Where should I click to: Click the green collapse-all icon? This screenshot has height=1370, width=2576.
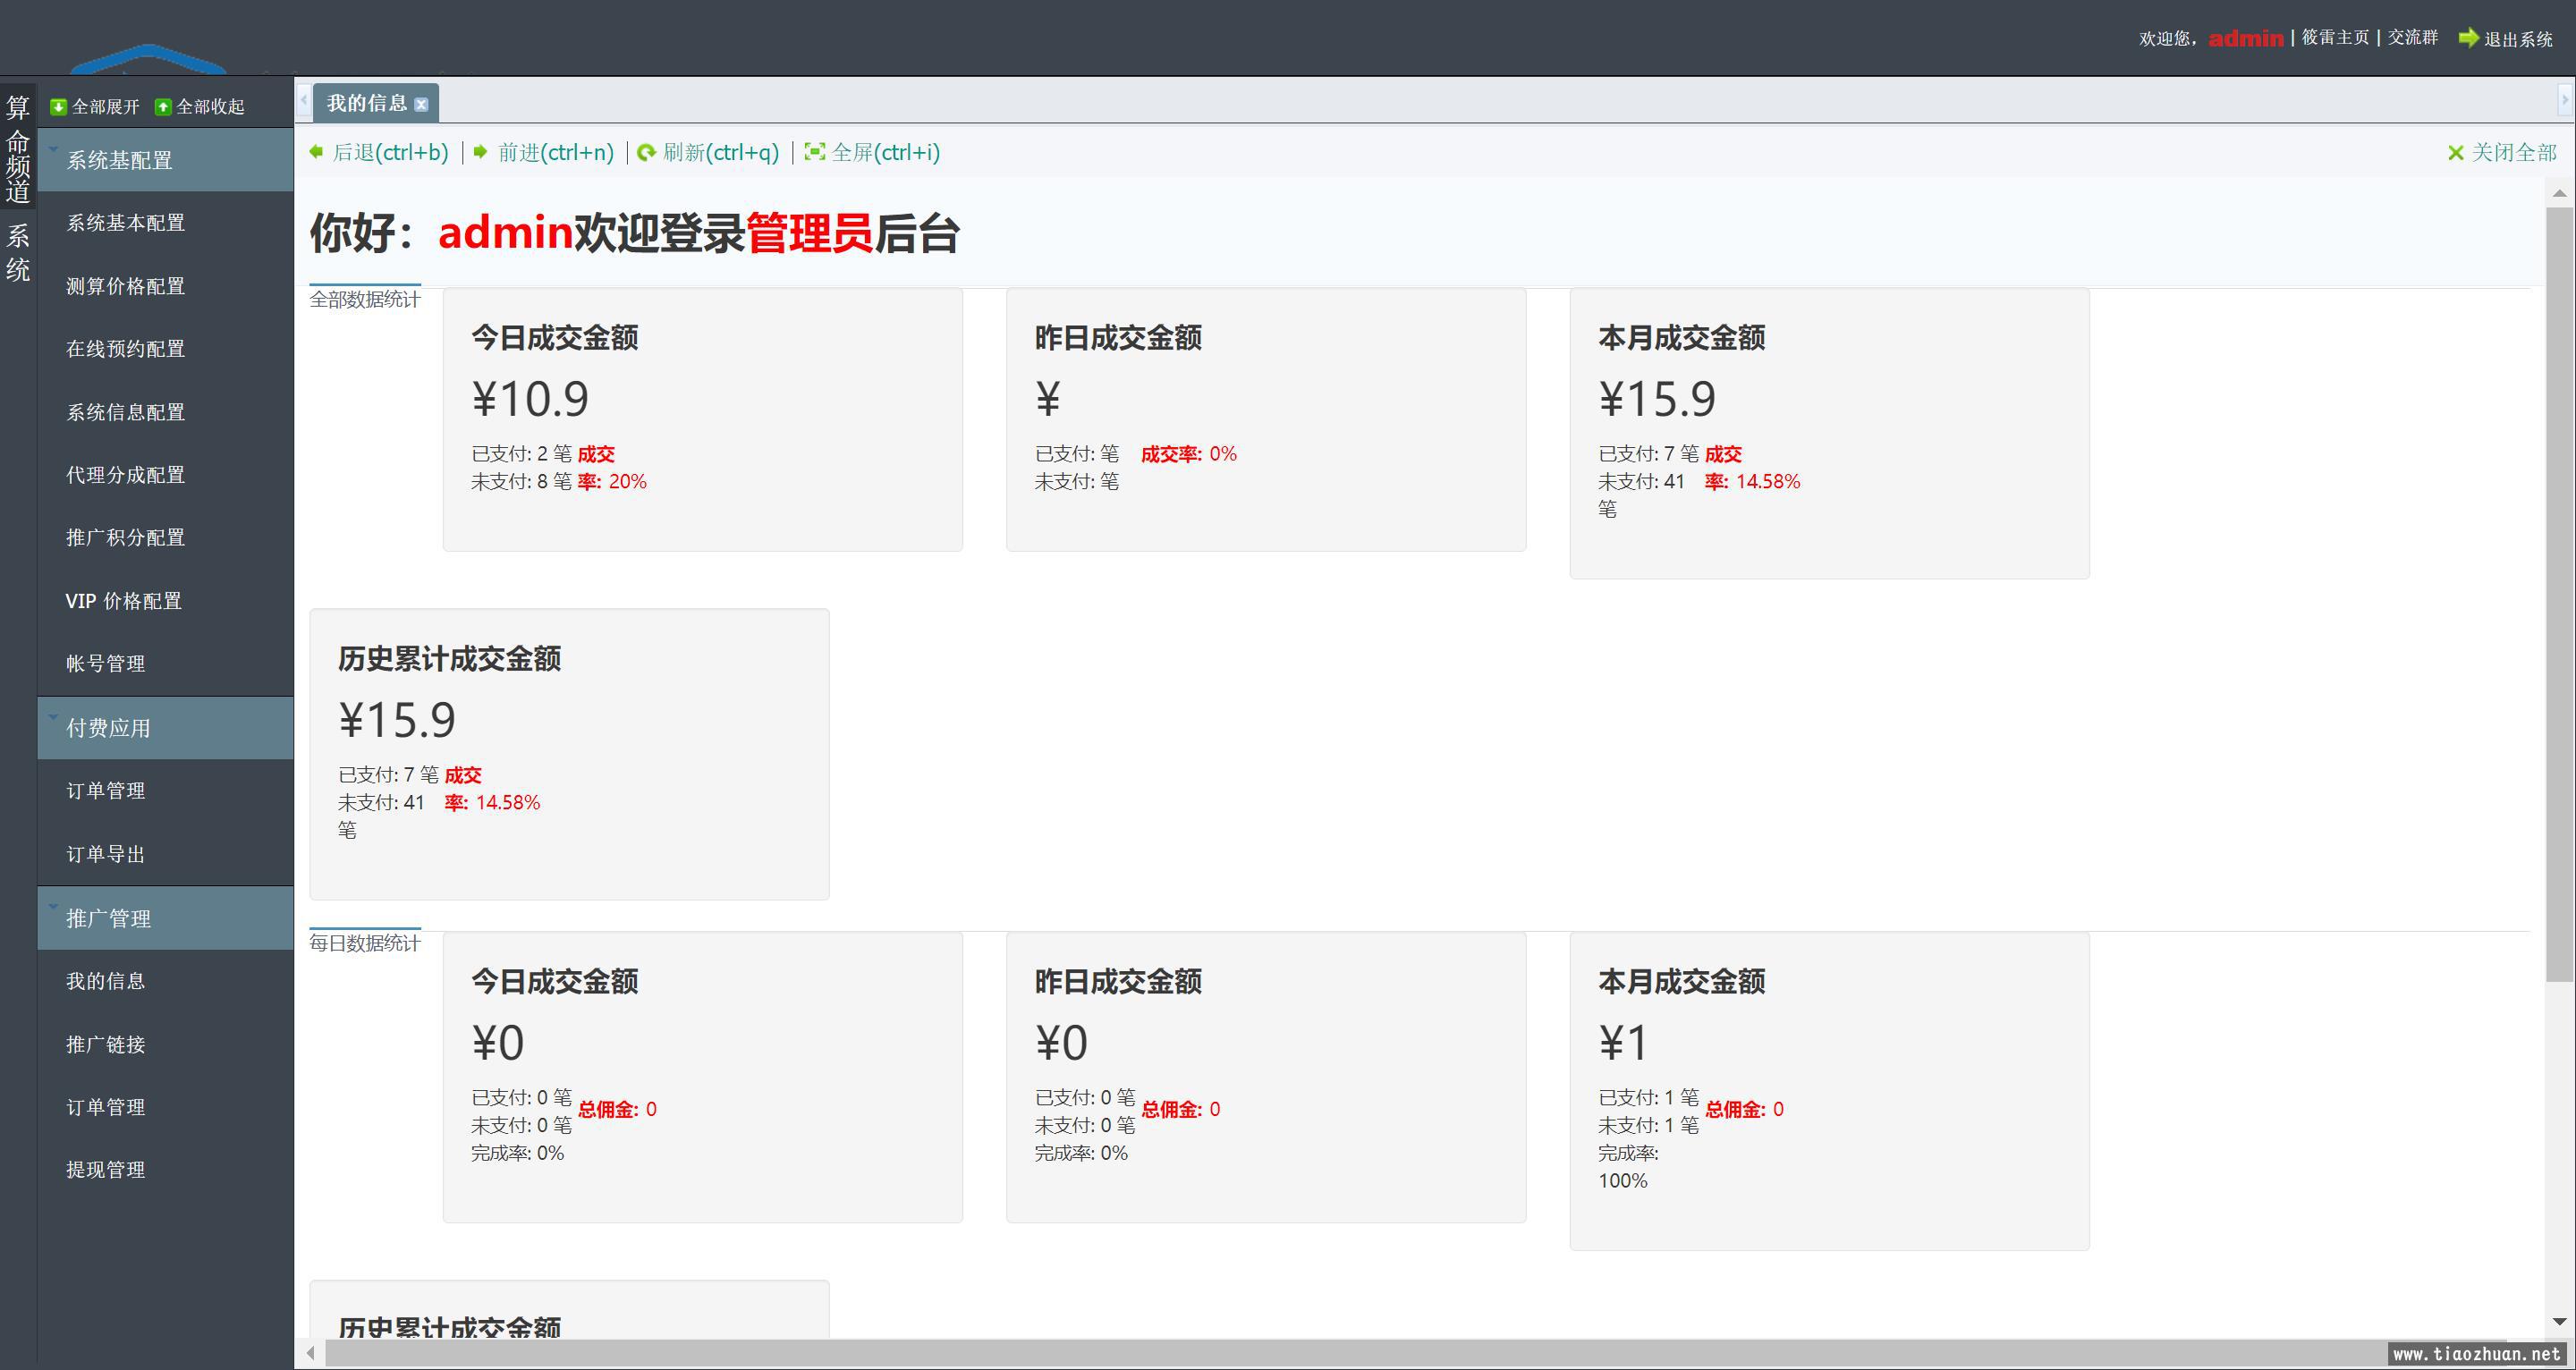click(163, 107)
